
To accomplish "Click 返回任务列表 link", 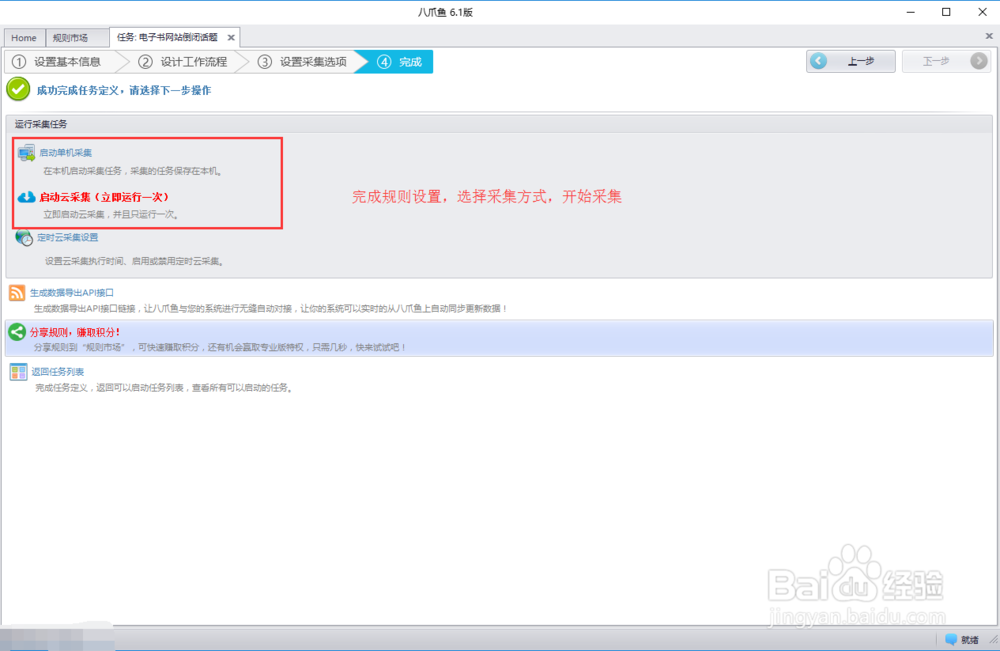I will tap(57, 372).
